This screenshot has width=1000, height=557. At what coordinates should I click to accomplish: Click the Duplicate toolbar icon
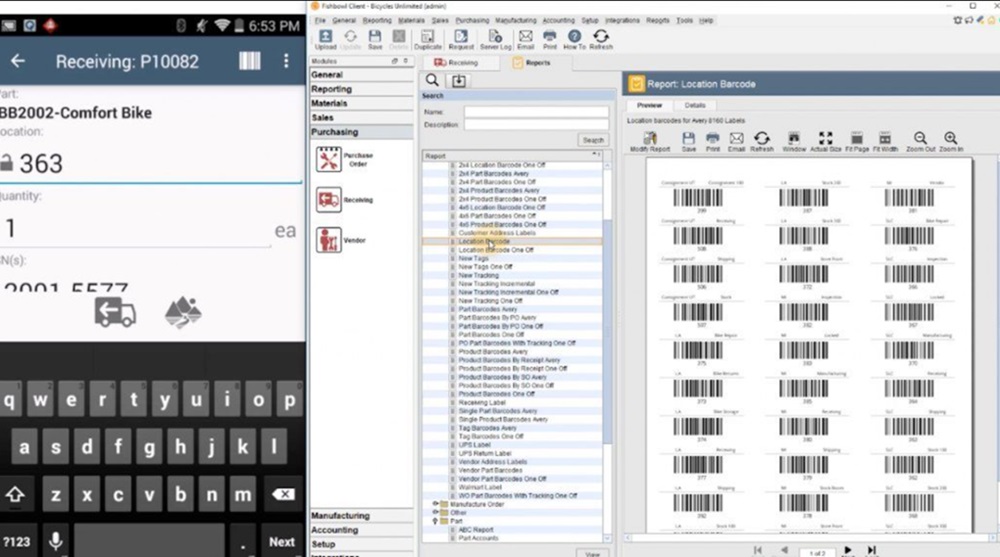click(428, 37)
